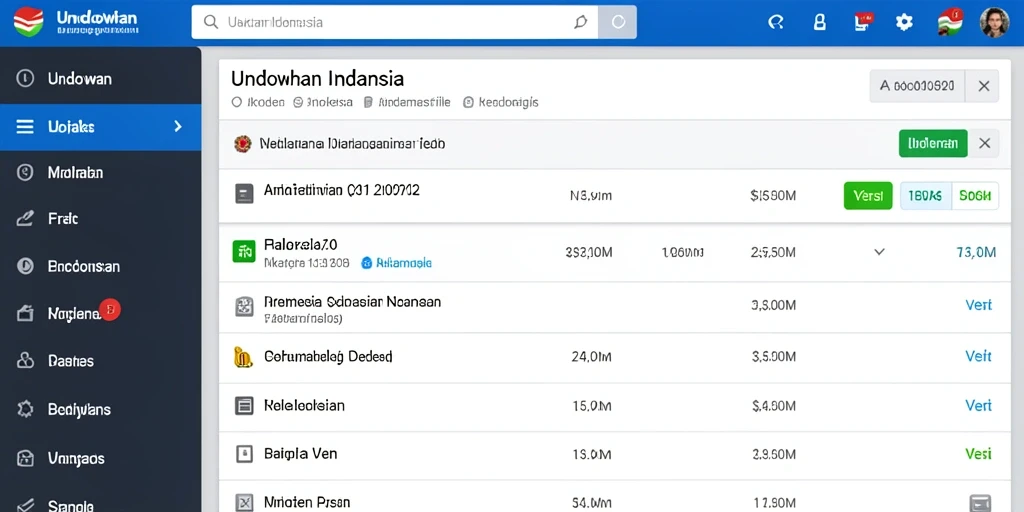Dismiss the Netlanana banner with X
1024x512 pixels.
(x=984, y=143)
